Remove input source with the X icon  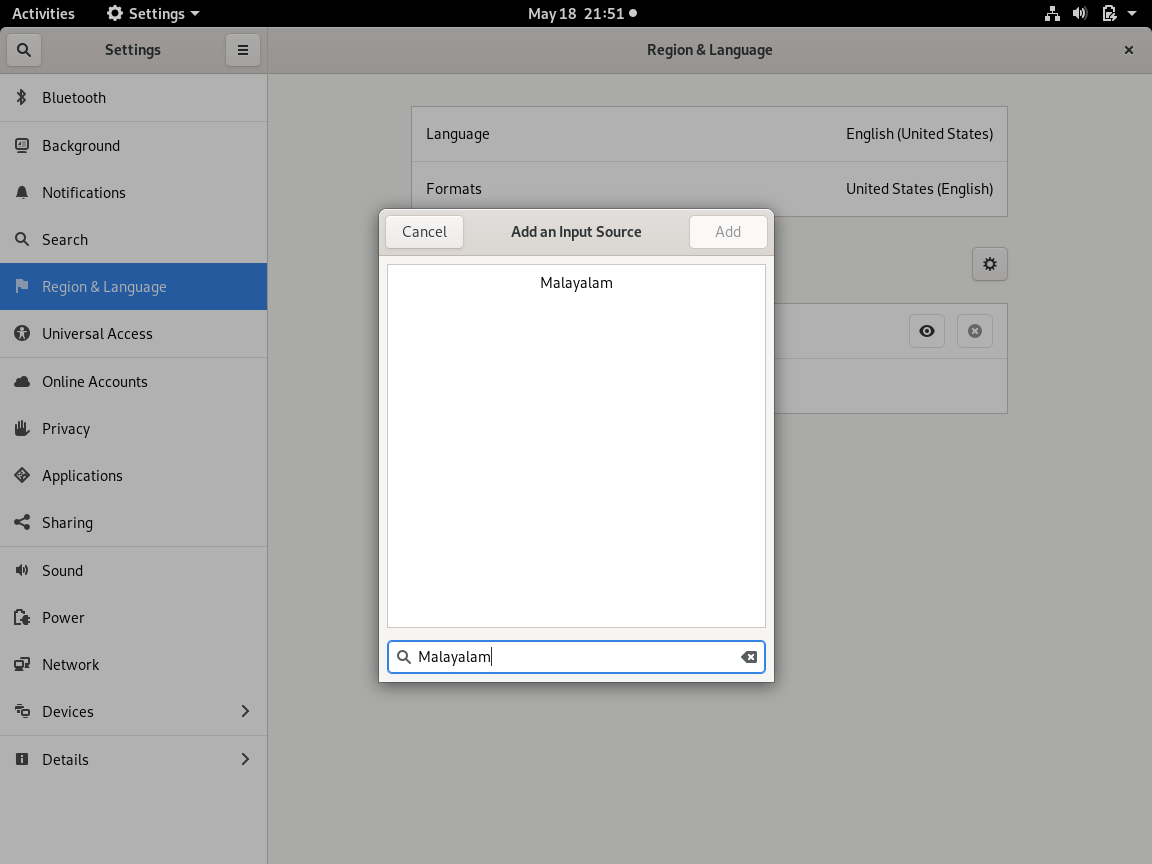975,331
